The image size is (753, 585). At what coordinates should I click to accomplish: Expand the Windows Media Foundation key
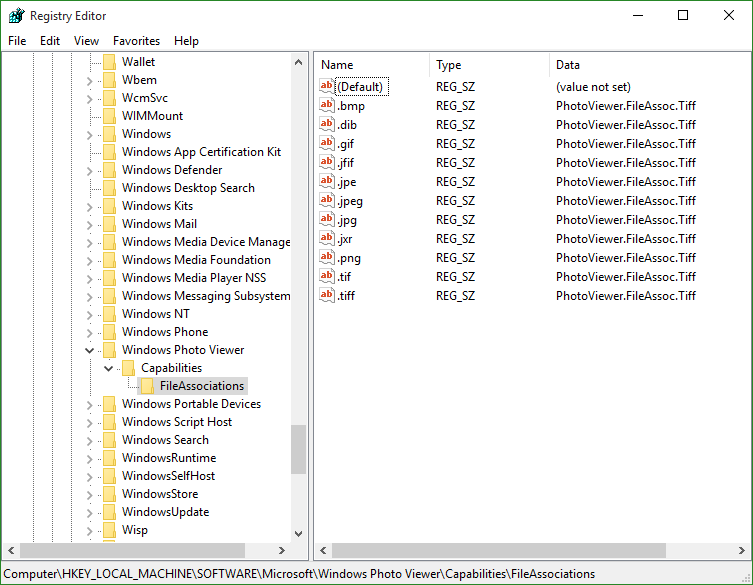tap(90, 260)
